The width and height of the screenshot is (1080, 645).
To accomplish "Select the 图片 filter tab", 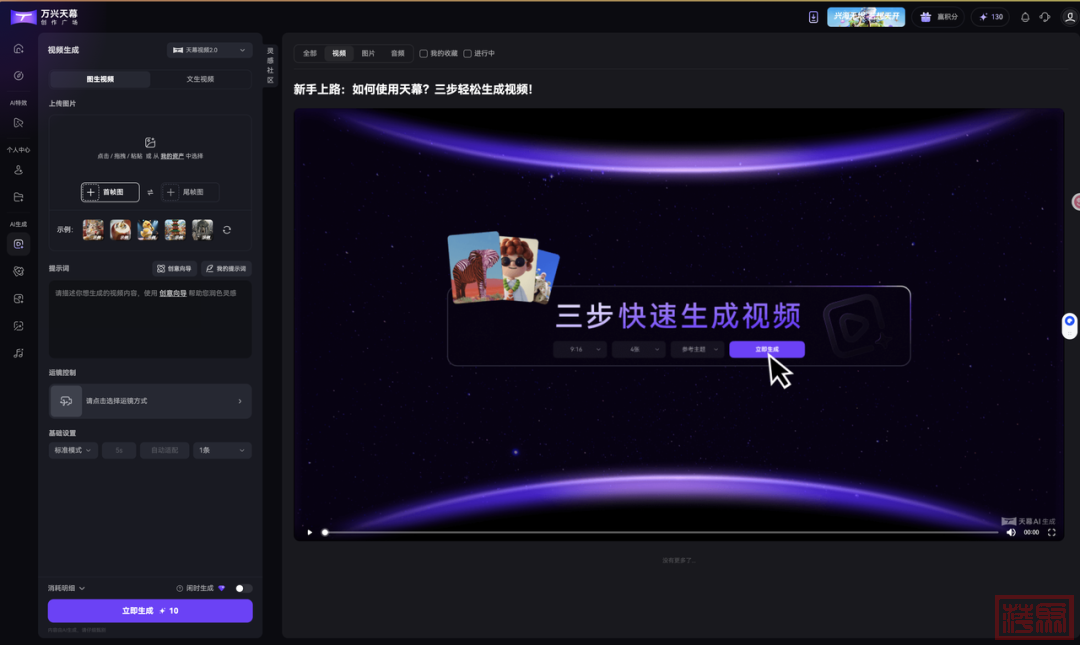I will click(x=368, y=53).
